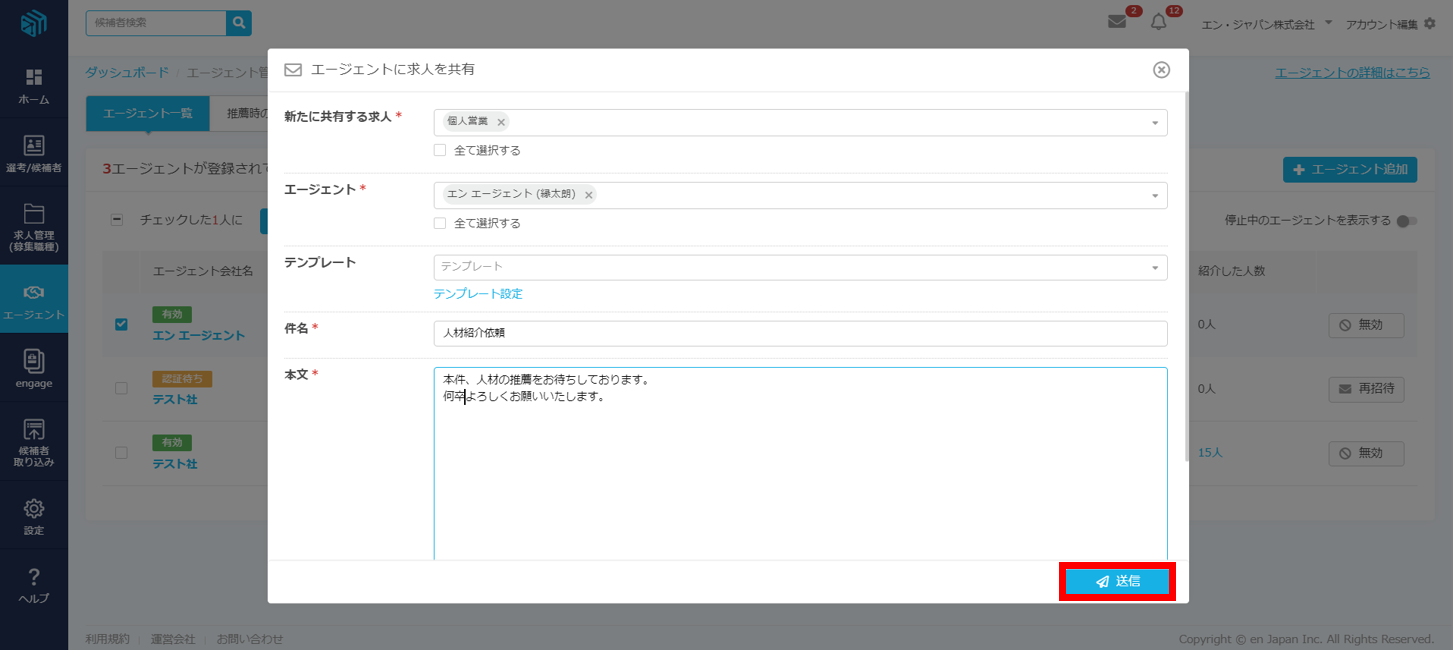Open 求人管理 folder icon in sidebar

pyautogui.click(x=34, y=213)
